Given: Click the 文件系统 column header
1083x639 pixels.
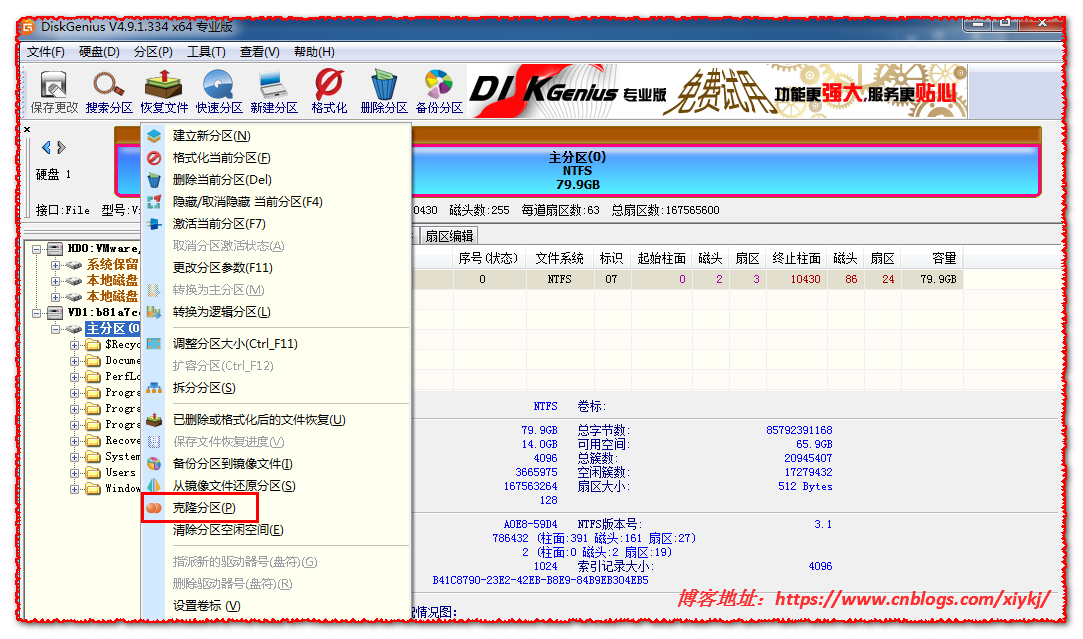Looking at the screenshot, I should pyautogui.click(x=559, y=258).
